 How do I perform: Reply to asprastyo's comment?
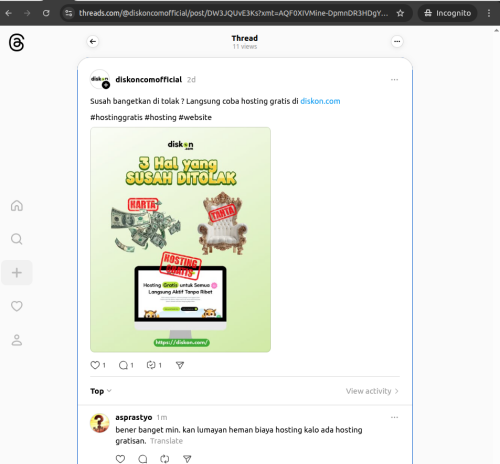[x=143, y=459]
